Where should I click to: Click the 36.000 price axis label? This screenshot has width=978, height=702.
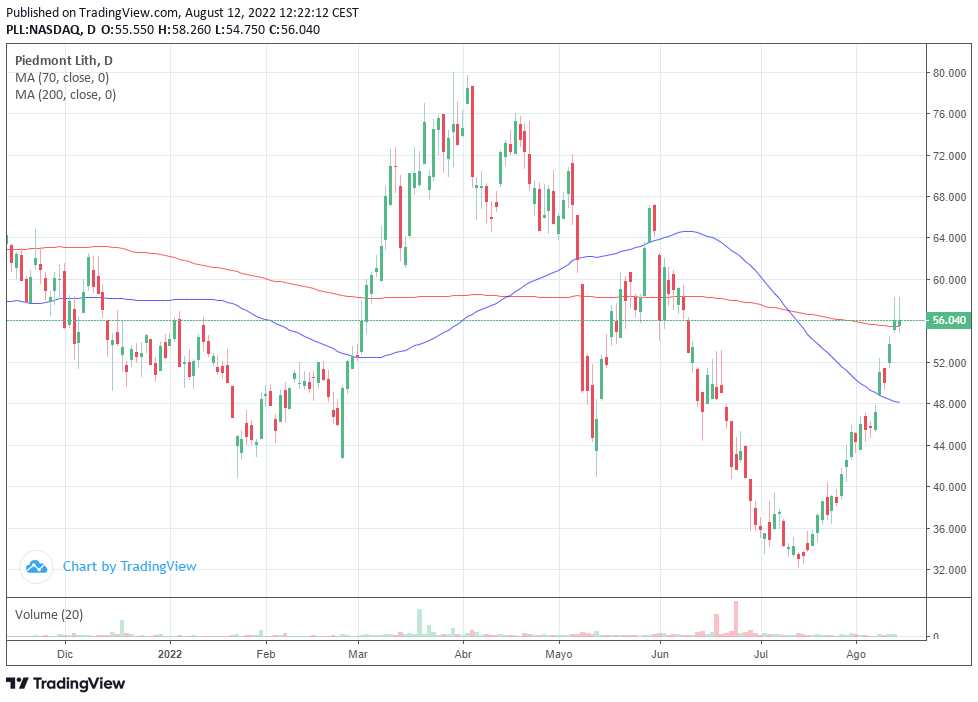[x=949, y=529]
